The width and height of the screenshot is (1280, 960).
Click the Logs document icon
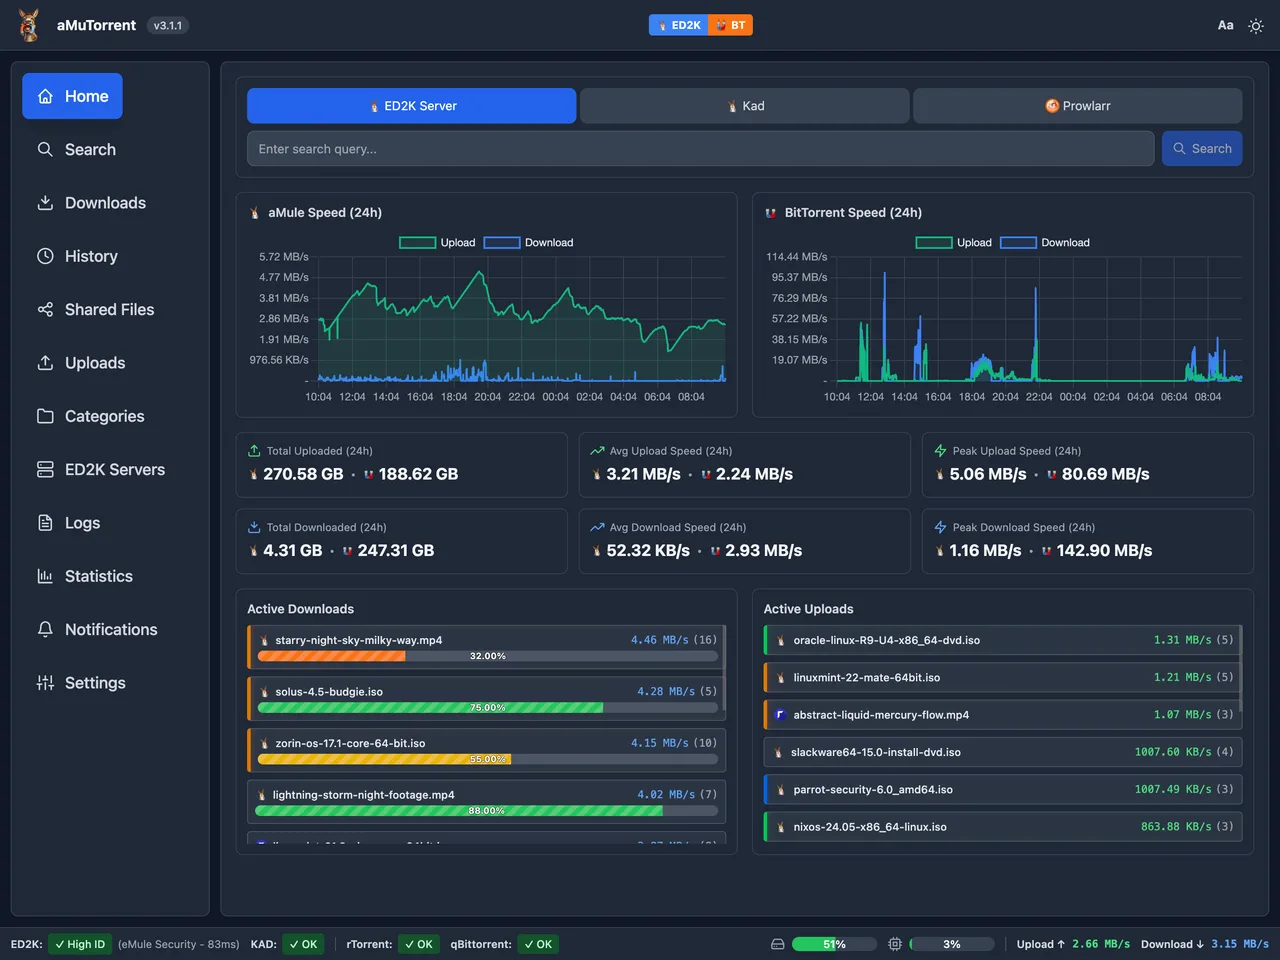click(45, 523)
